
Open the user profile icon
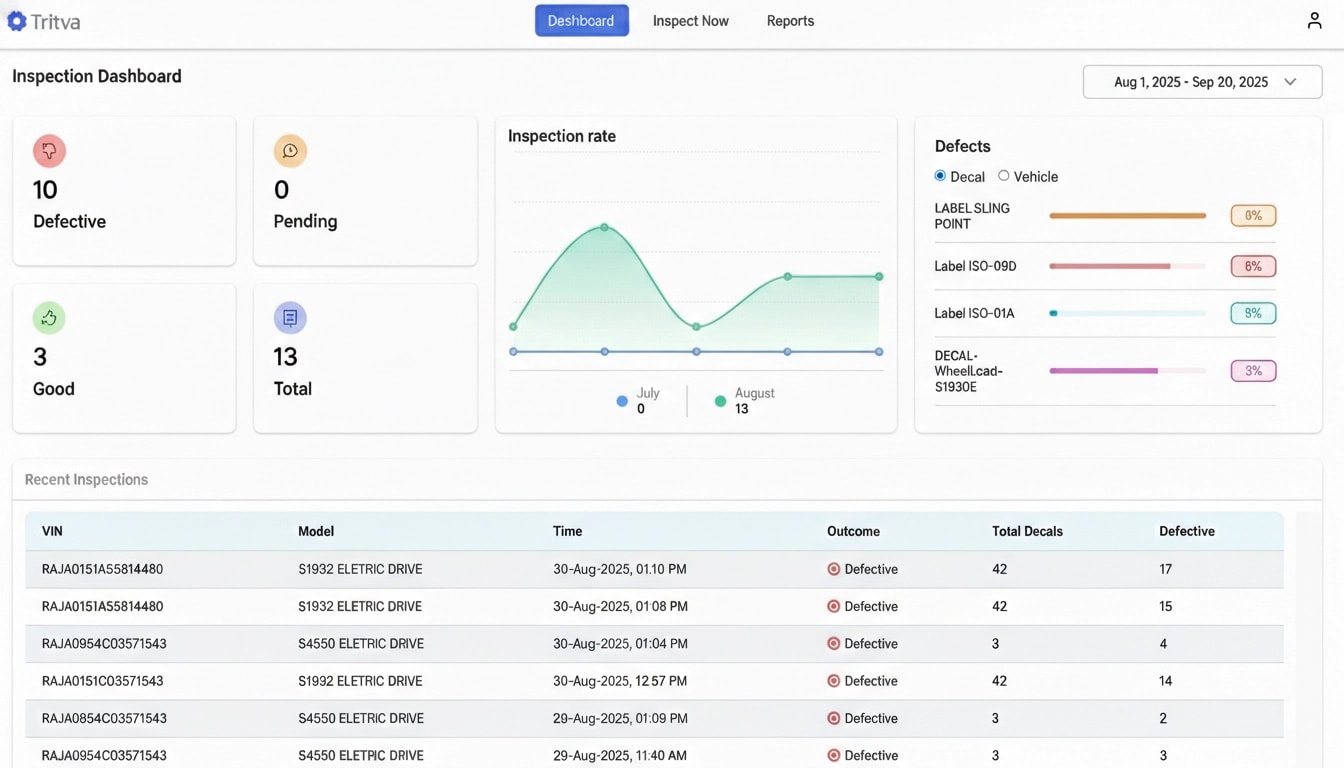point(1314,19)
